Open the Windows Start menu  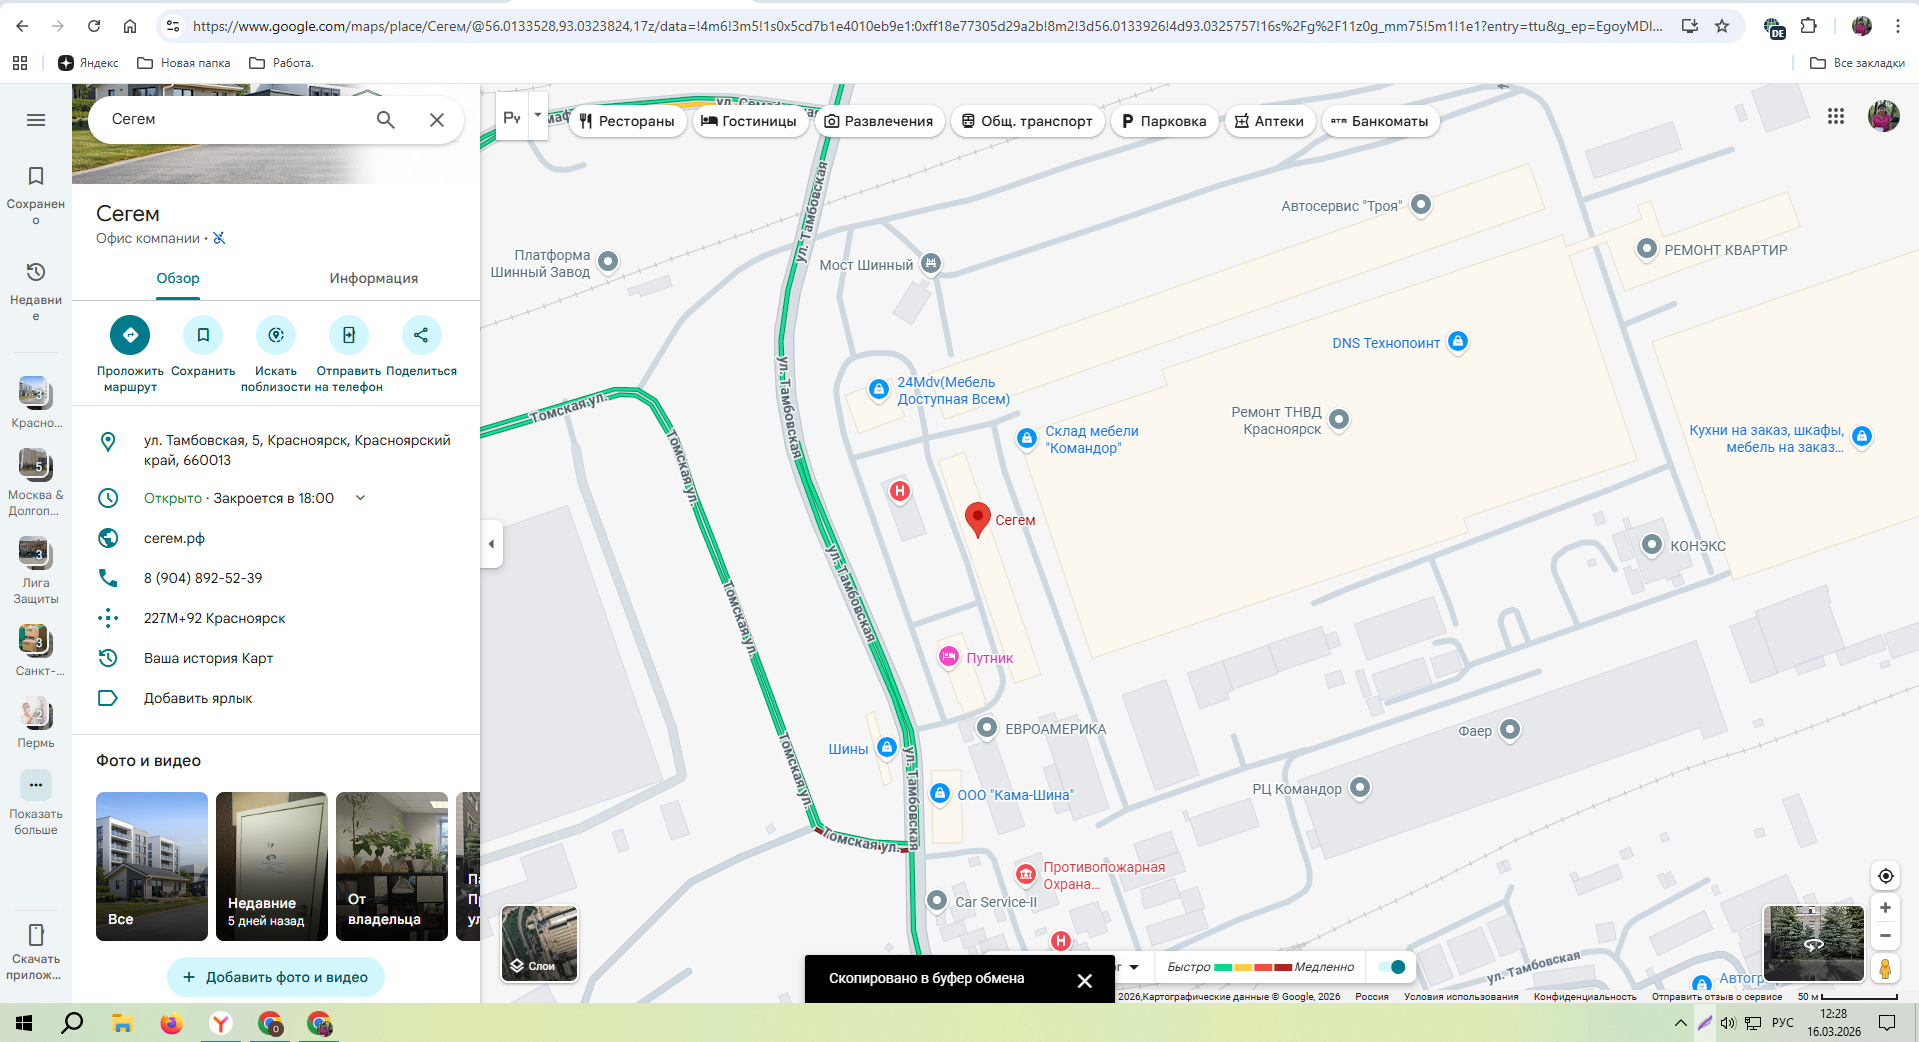[x=24, y=1023]
